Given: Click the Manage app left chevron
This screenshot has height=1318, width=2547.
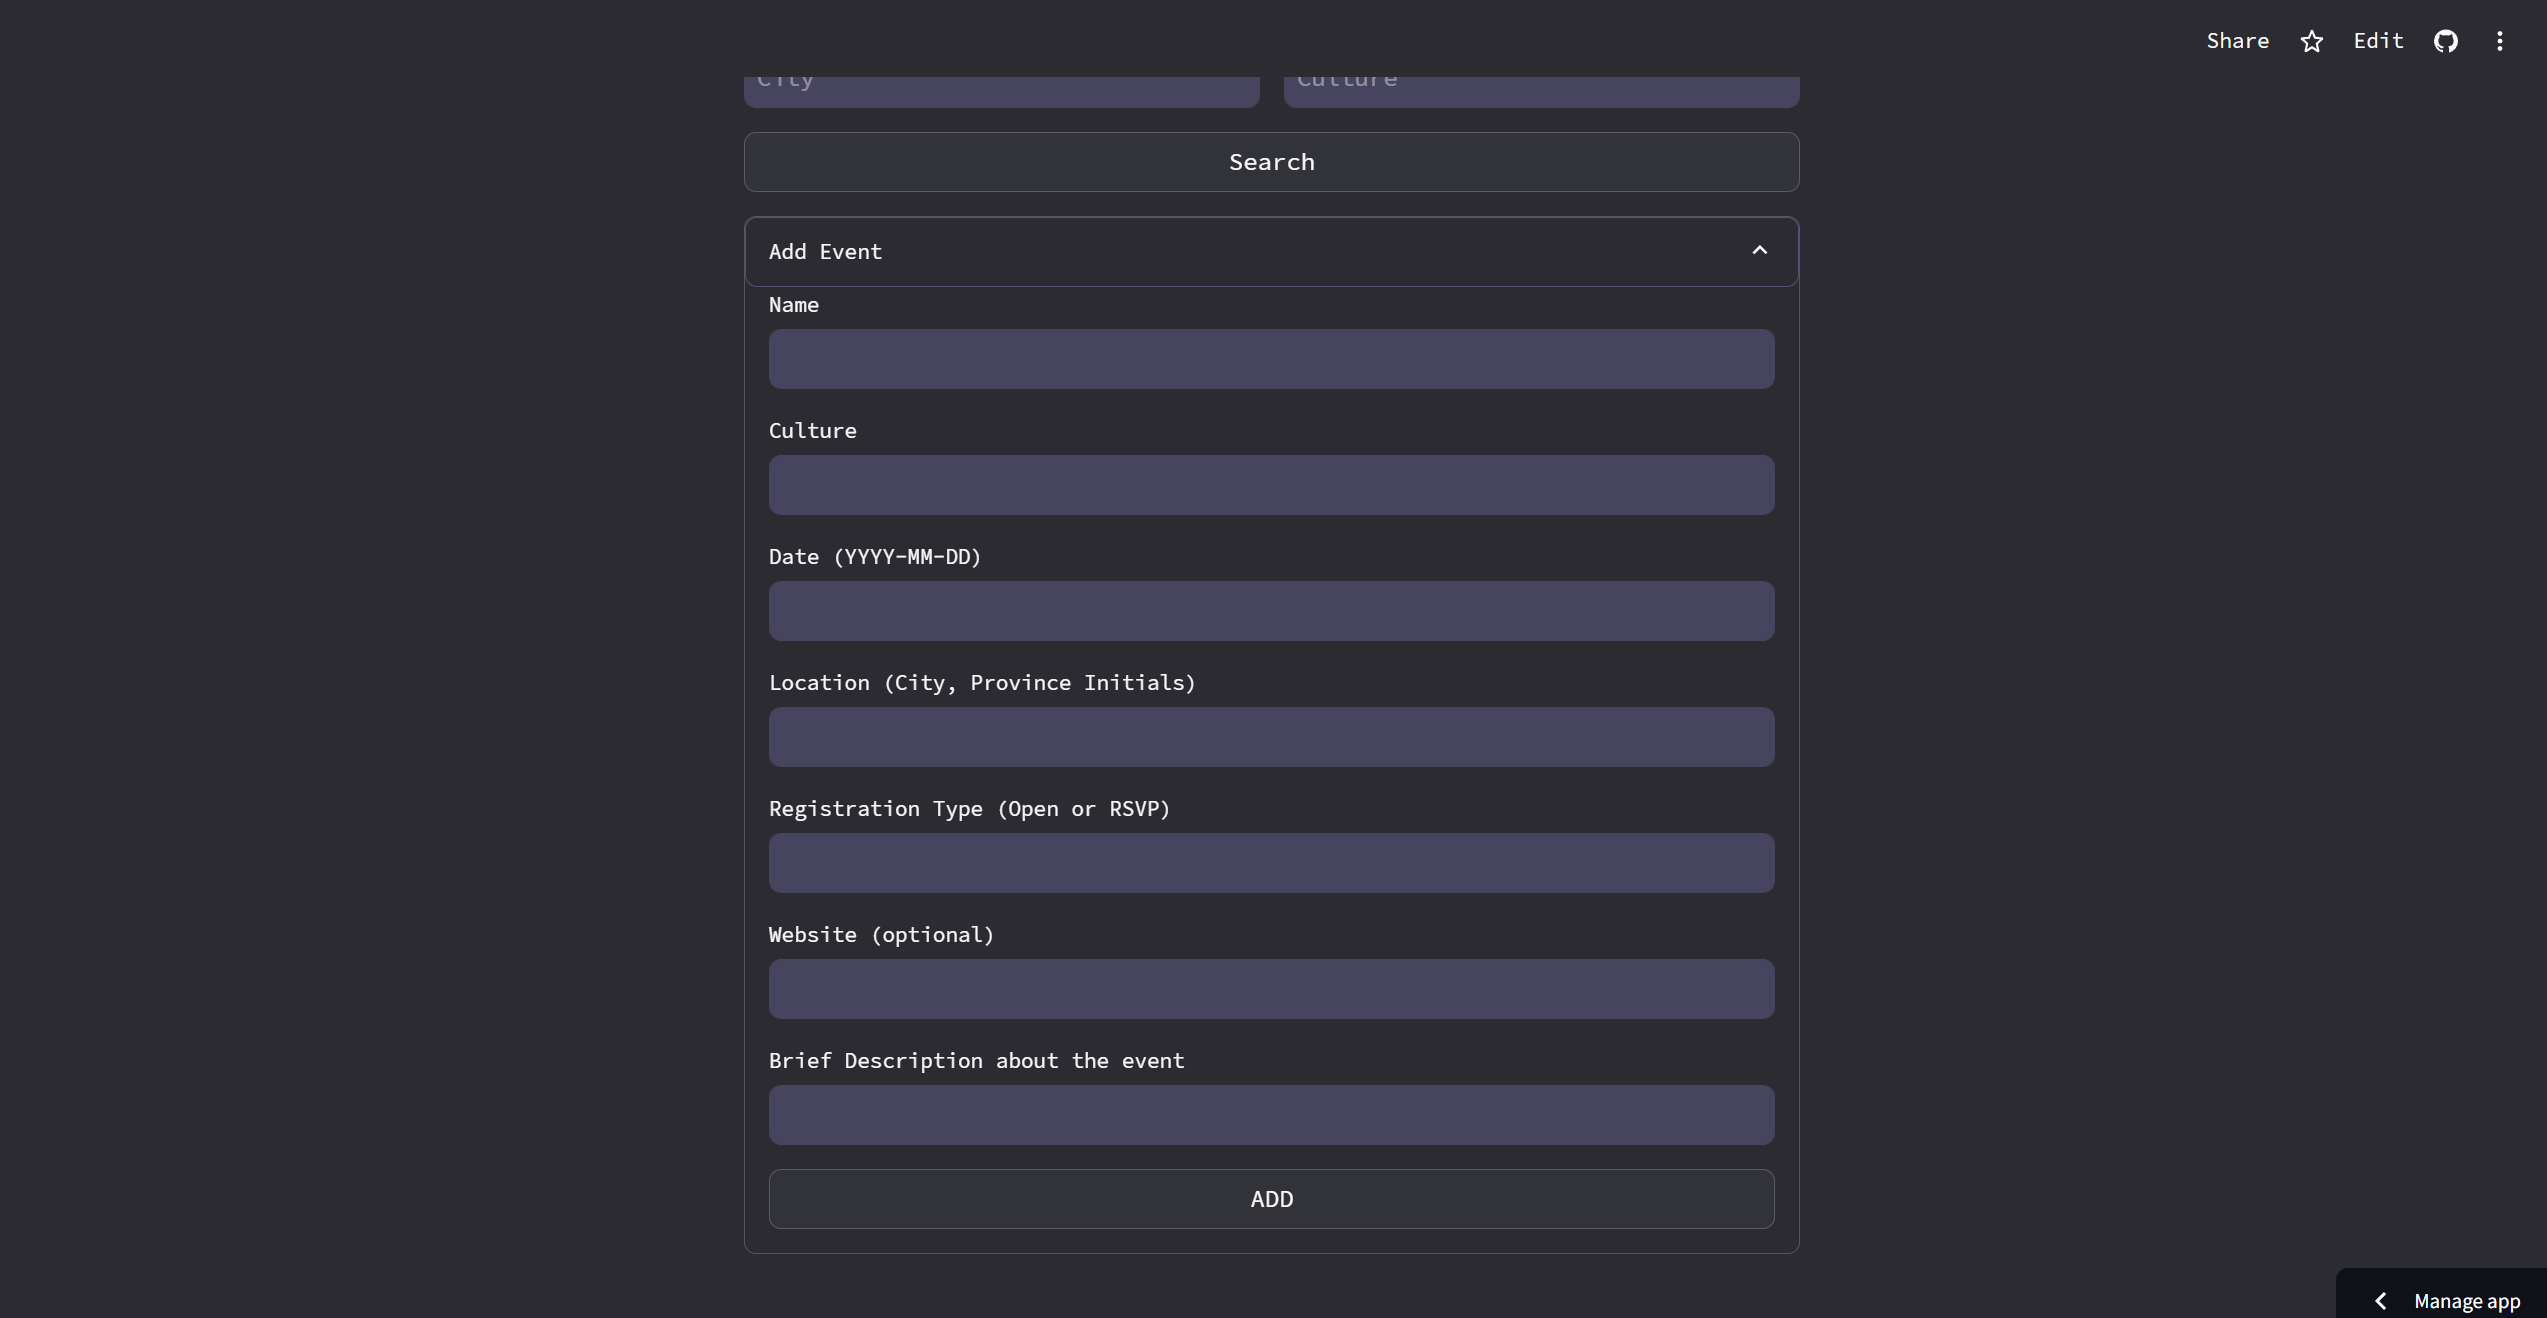Looking at the screenshot, I should pyautogui.click(x=2381, y=1300).
